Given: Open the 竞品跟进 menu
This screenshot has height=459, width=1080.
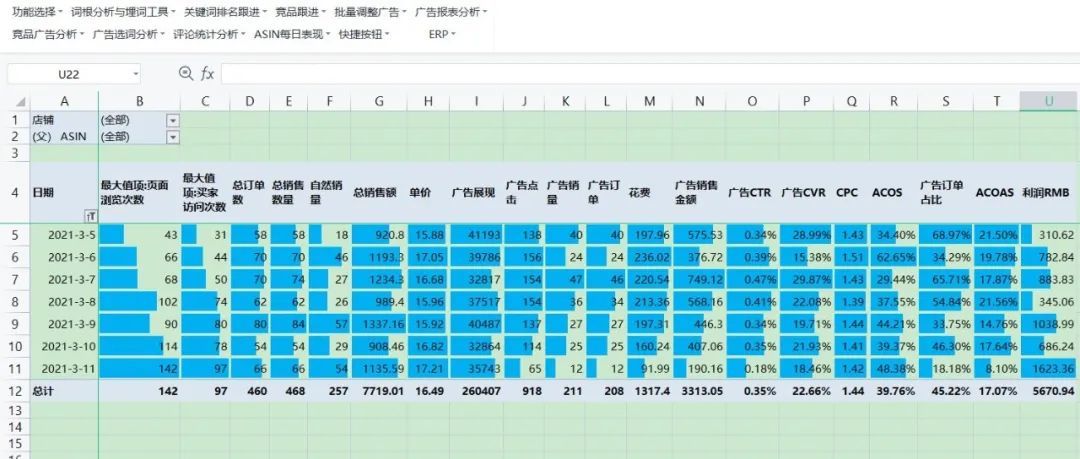Looking at the screenshot, I should [x=300, y=12].
